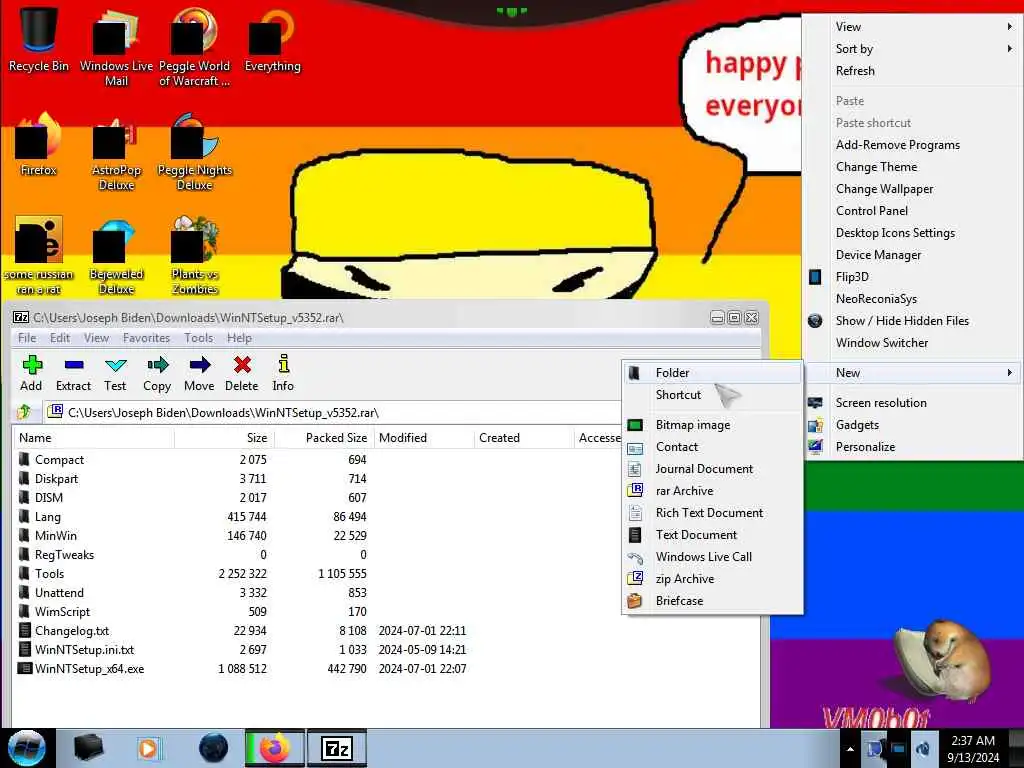
Task: Open the clock showing 2:37 AM
Action: [973, 749]
